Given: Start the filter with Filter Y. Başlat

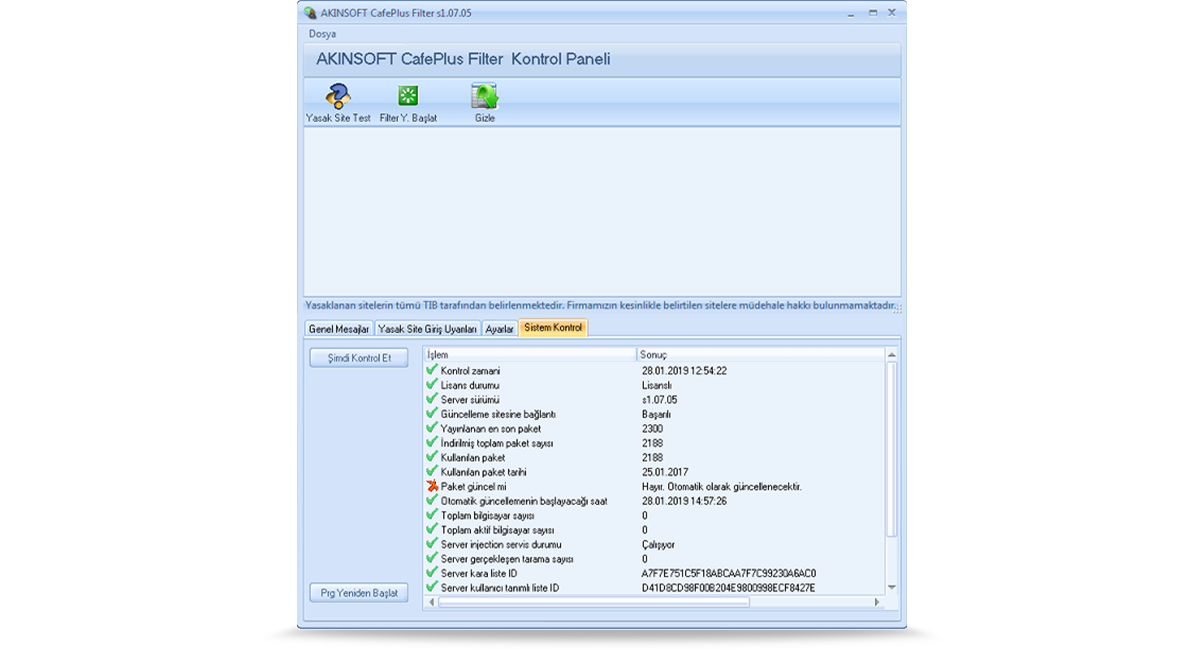Looking at the screenshot, I should [x=408, y=97].
